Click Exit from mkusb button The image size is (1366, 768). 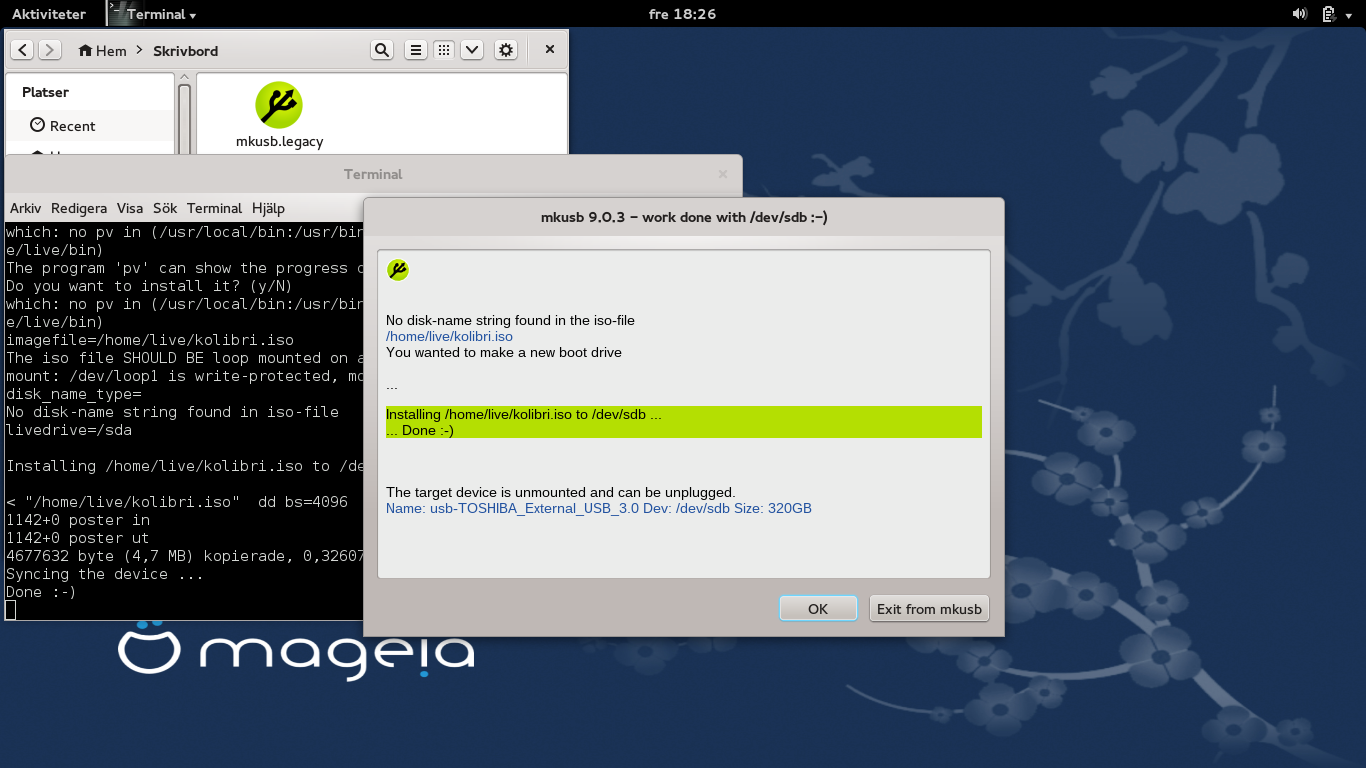pos(929,608)
